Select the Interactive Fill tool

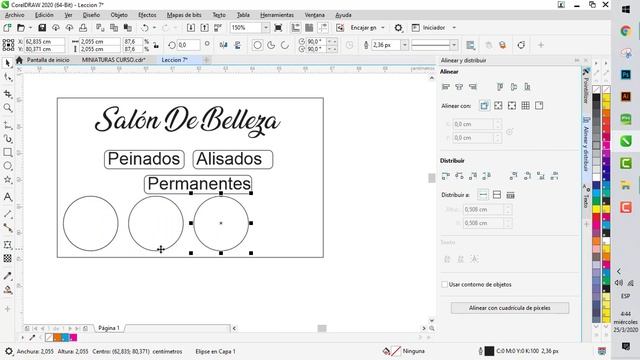coord(7,290)
